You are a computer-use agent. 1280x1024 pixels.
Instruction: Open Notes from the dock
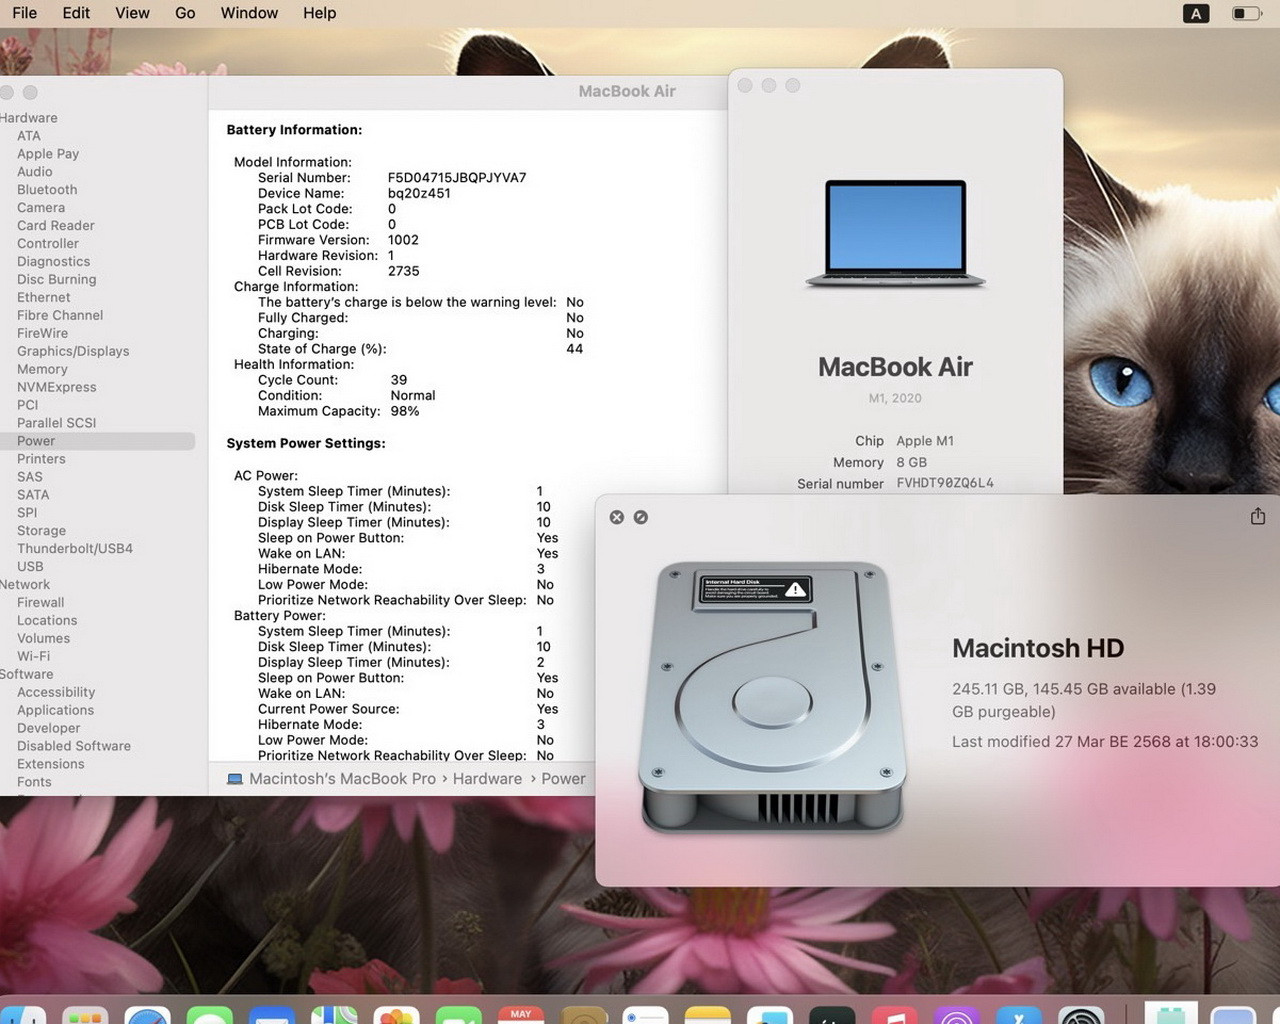[708, 1014]
